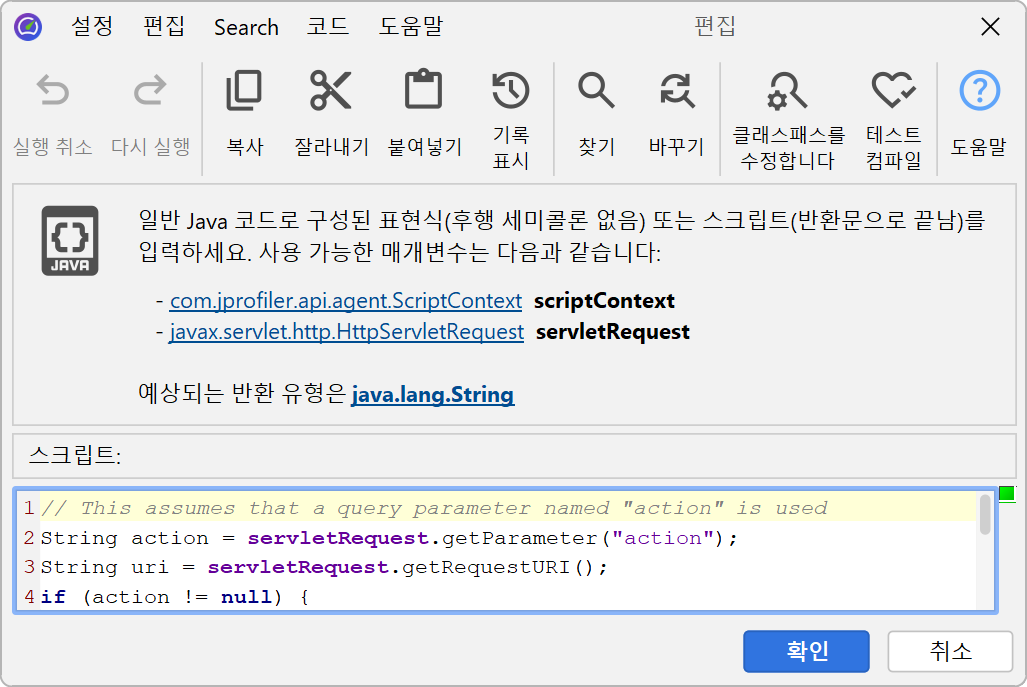Viewport: 1027px width, 687px height.
Task: Click the scriptContext parameter name
Action: click(604, 301)
